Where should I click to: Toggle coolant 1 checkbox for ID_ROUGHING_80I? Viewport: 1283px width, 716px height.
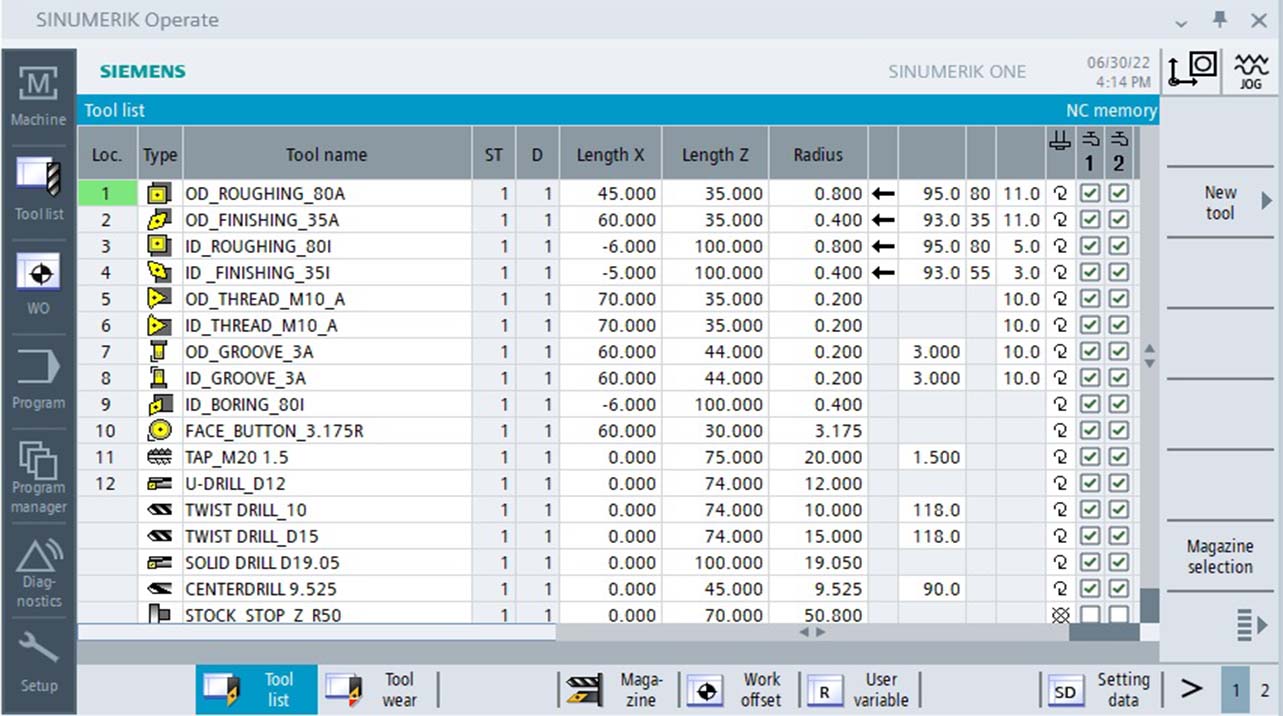(x=1090, y=246)
